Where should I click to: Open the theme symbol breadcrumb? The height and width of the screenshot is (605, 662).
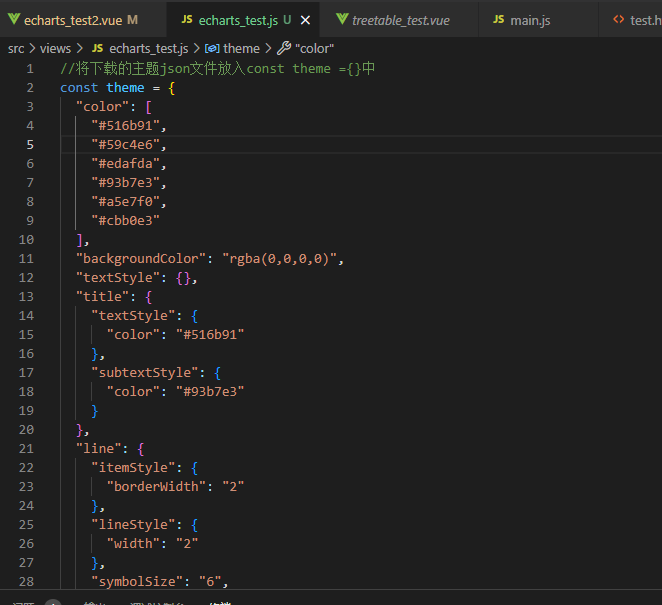point(241,48)
